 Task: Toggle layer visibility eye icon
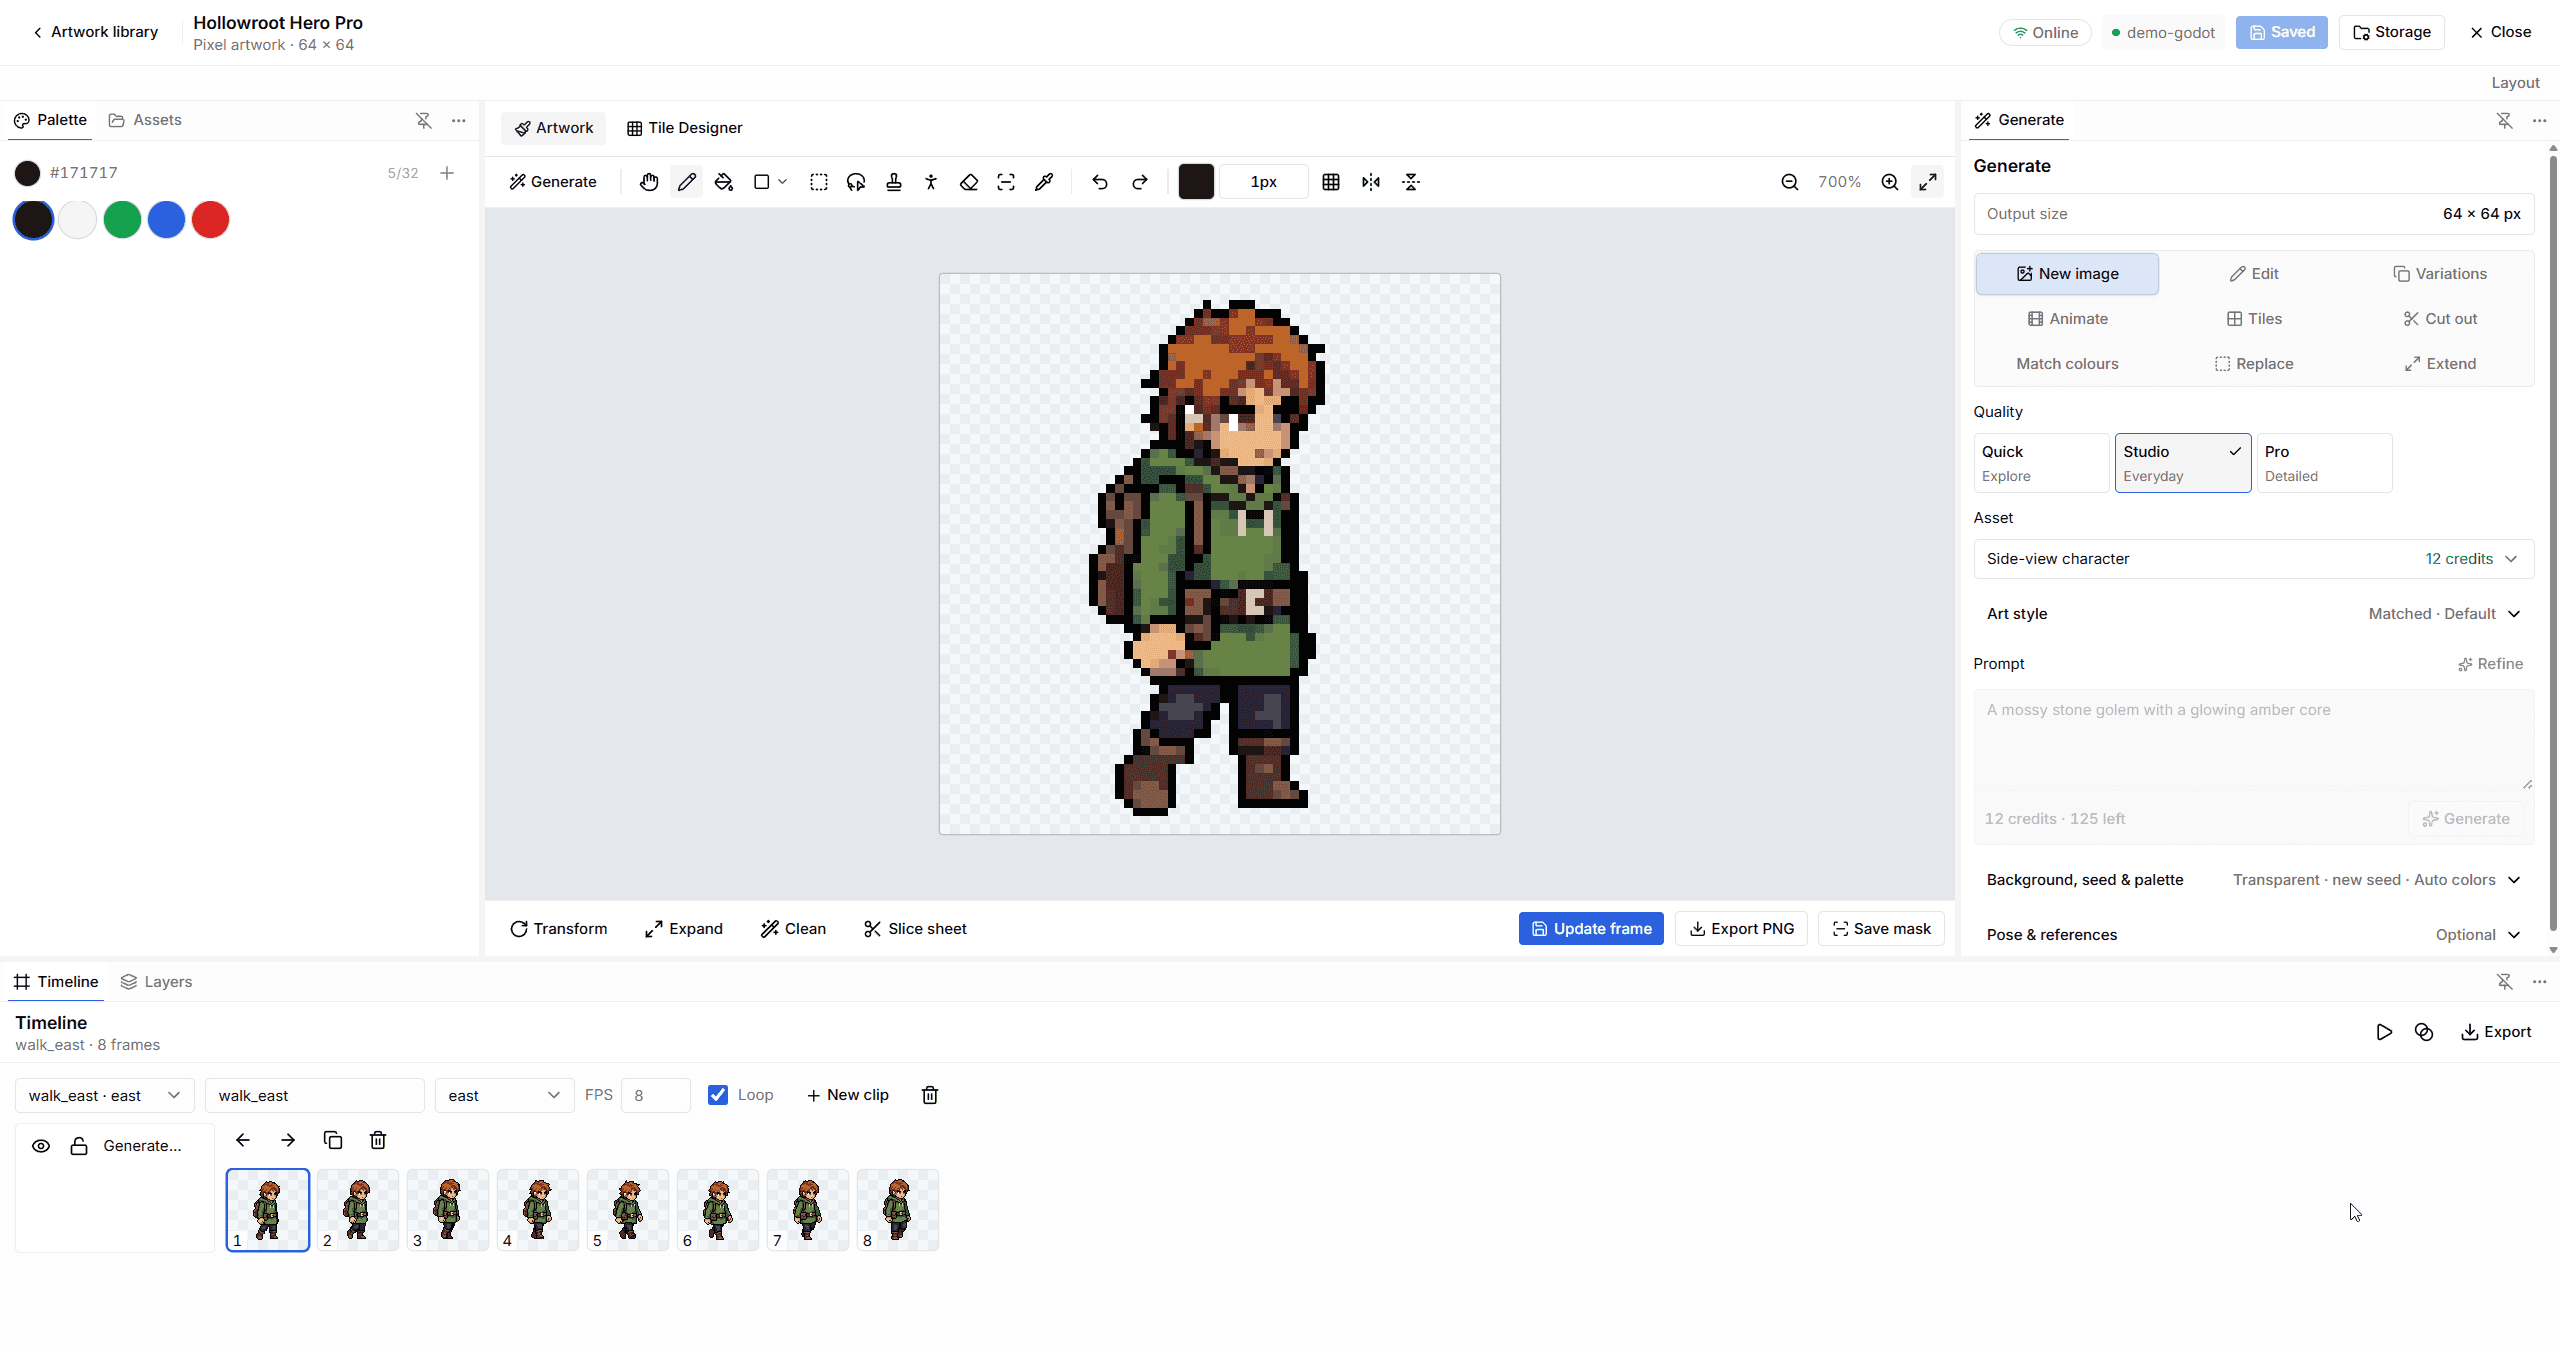(x=41, y=1146)
